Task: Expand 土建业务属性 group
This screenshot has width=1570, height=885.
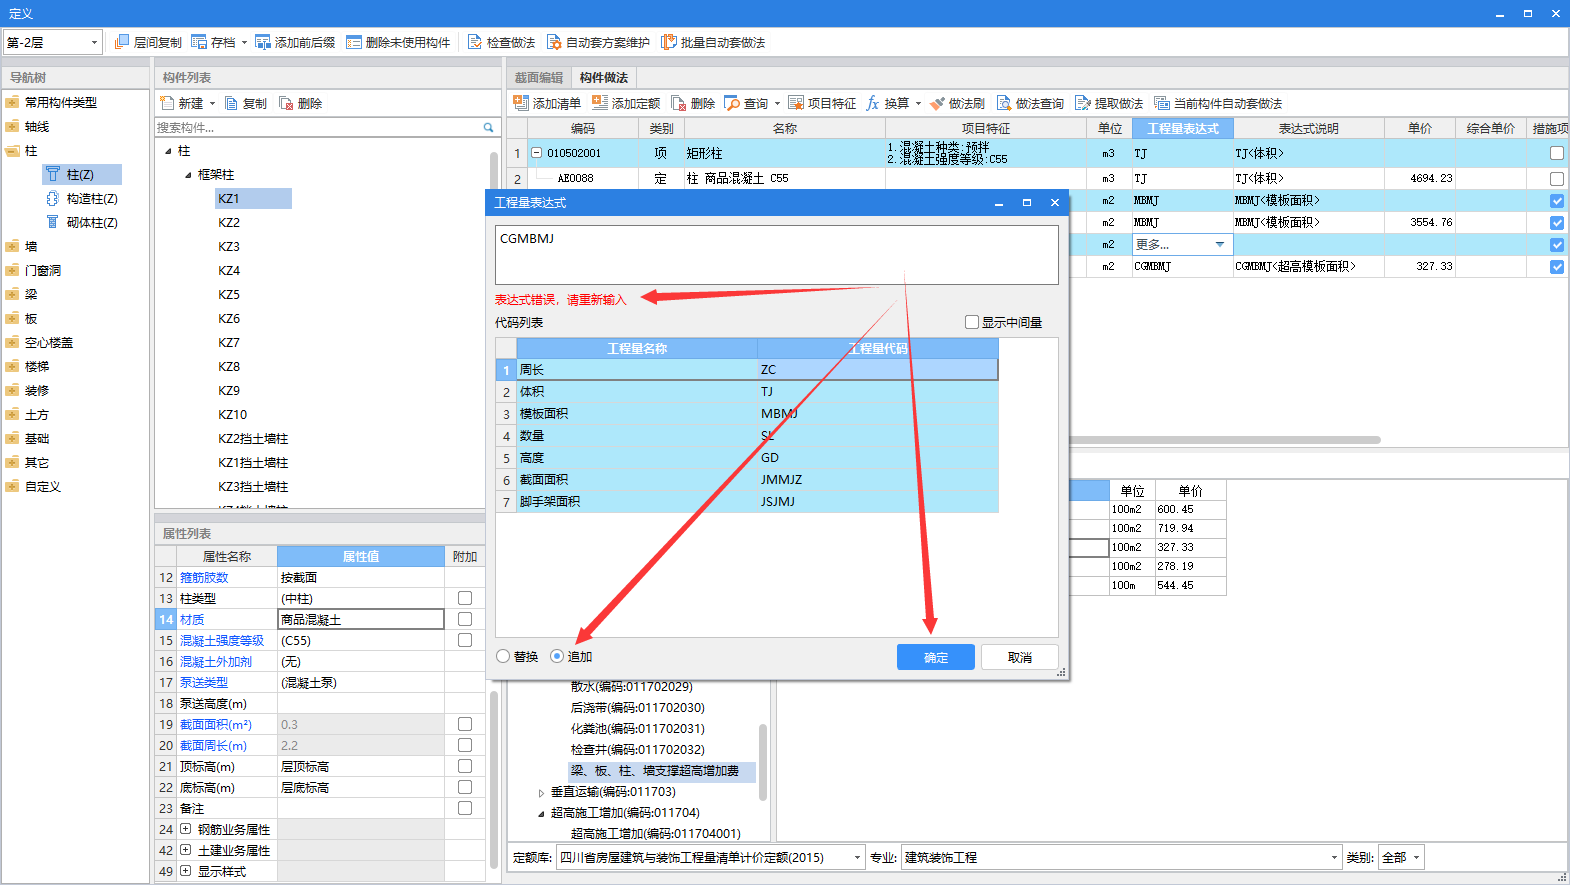Action: pos(185,850)
